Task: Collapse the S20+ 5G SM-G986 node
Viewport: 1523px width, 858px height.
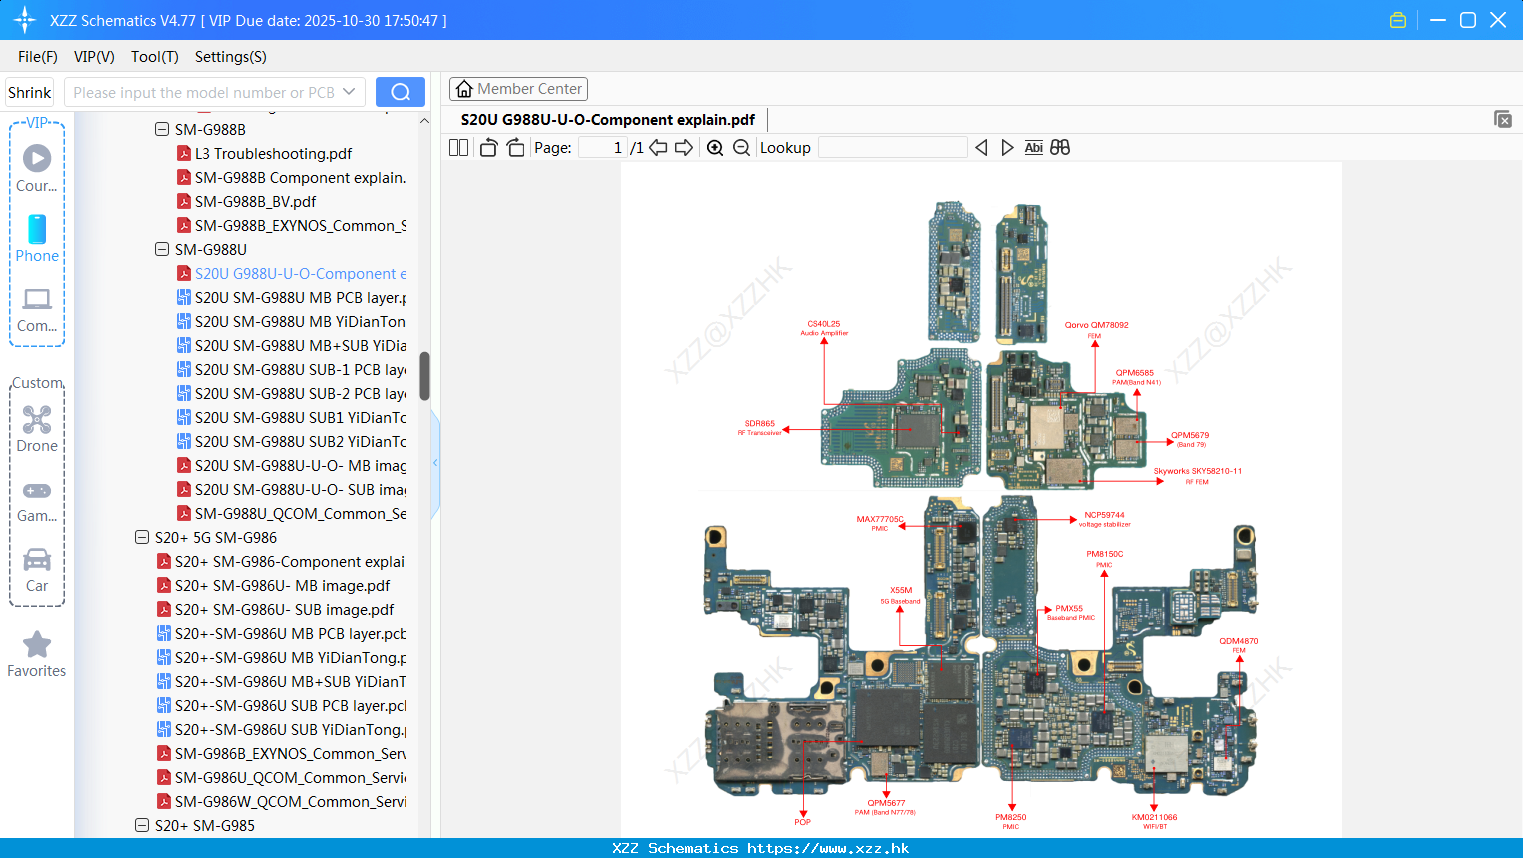Action: click(x=142, y=537)
